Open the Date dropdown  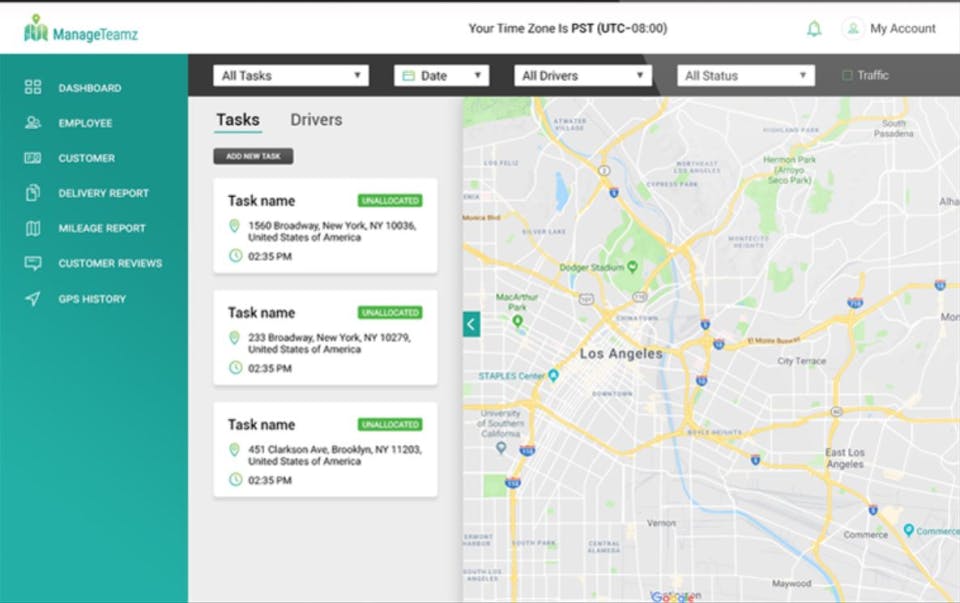coord(441,76)
